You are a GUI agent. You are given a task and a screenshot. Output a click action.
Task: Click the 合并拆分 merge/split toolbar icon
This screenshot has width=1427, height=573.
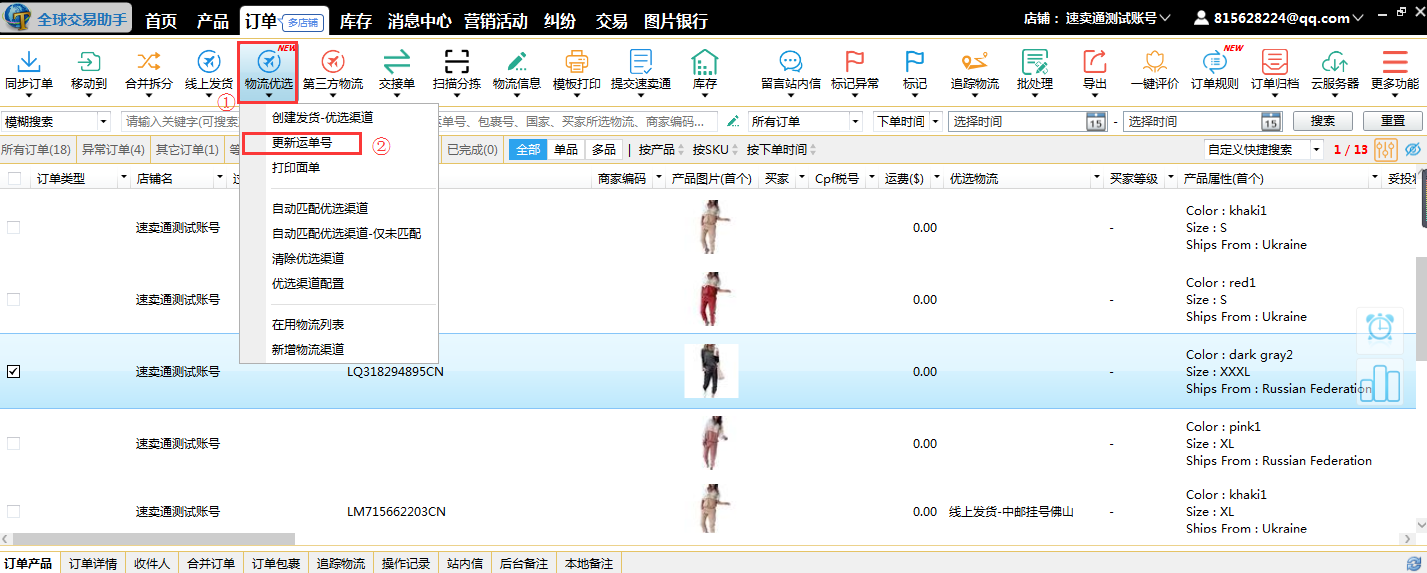click(x=148, y=61)
